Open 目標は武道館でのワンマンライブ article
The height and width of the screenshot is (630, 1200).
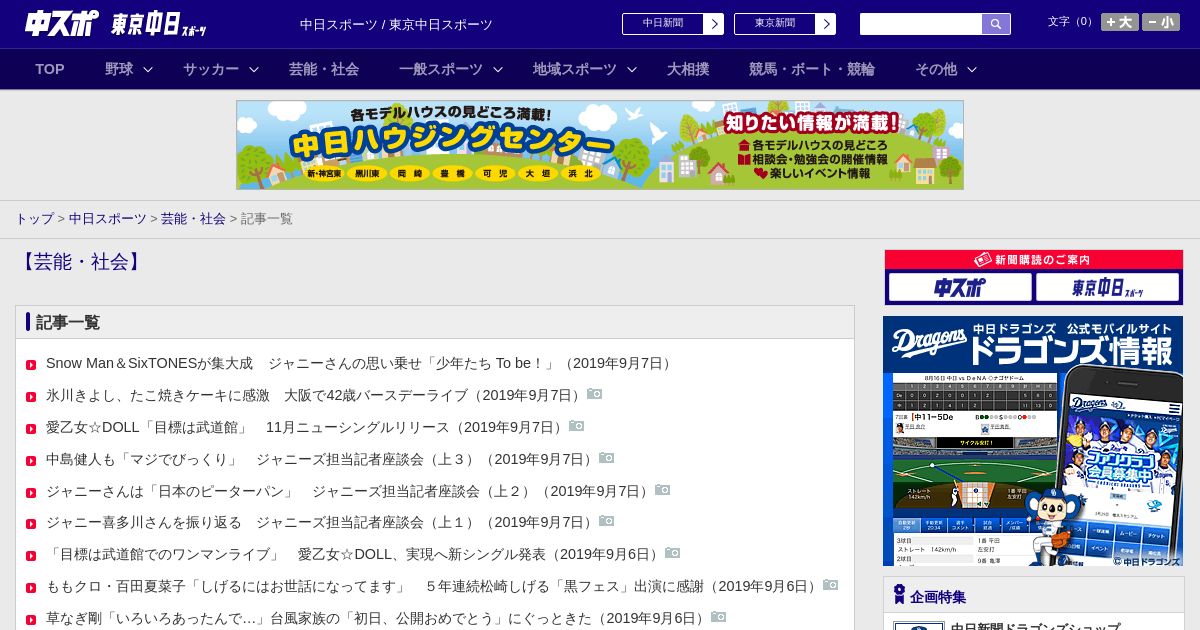(355, 554)
